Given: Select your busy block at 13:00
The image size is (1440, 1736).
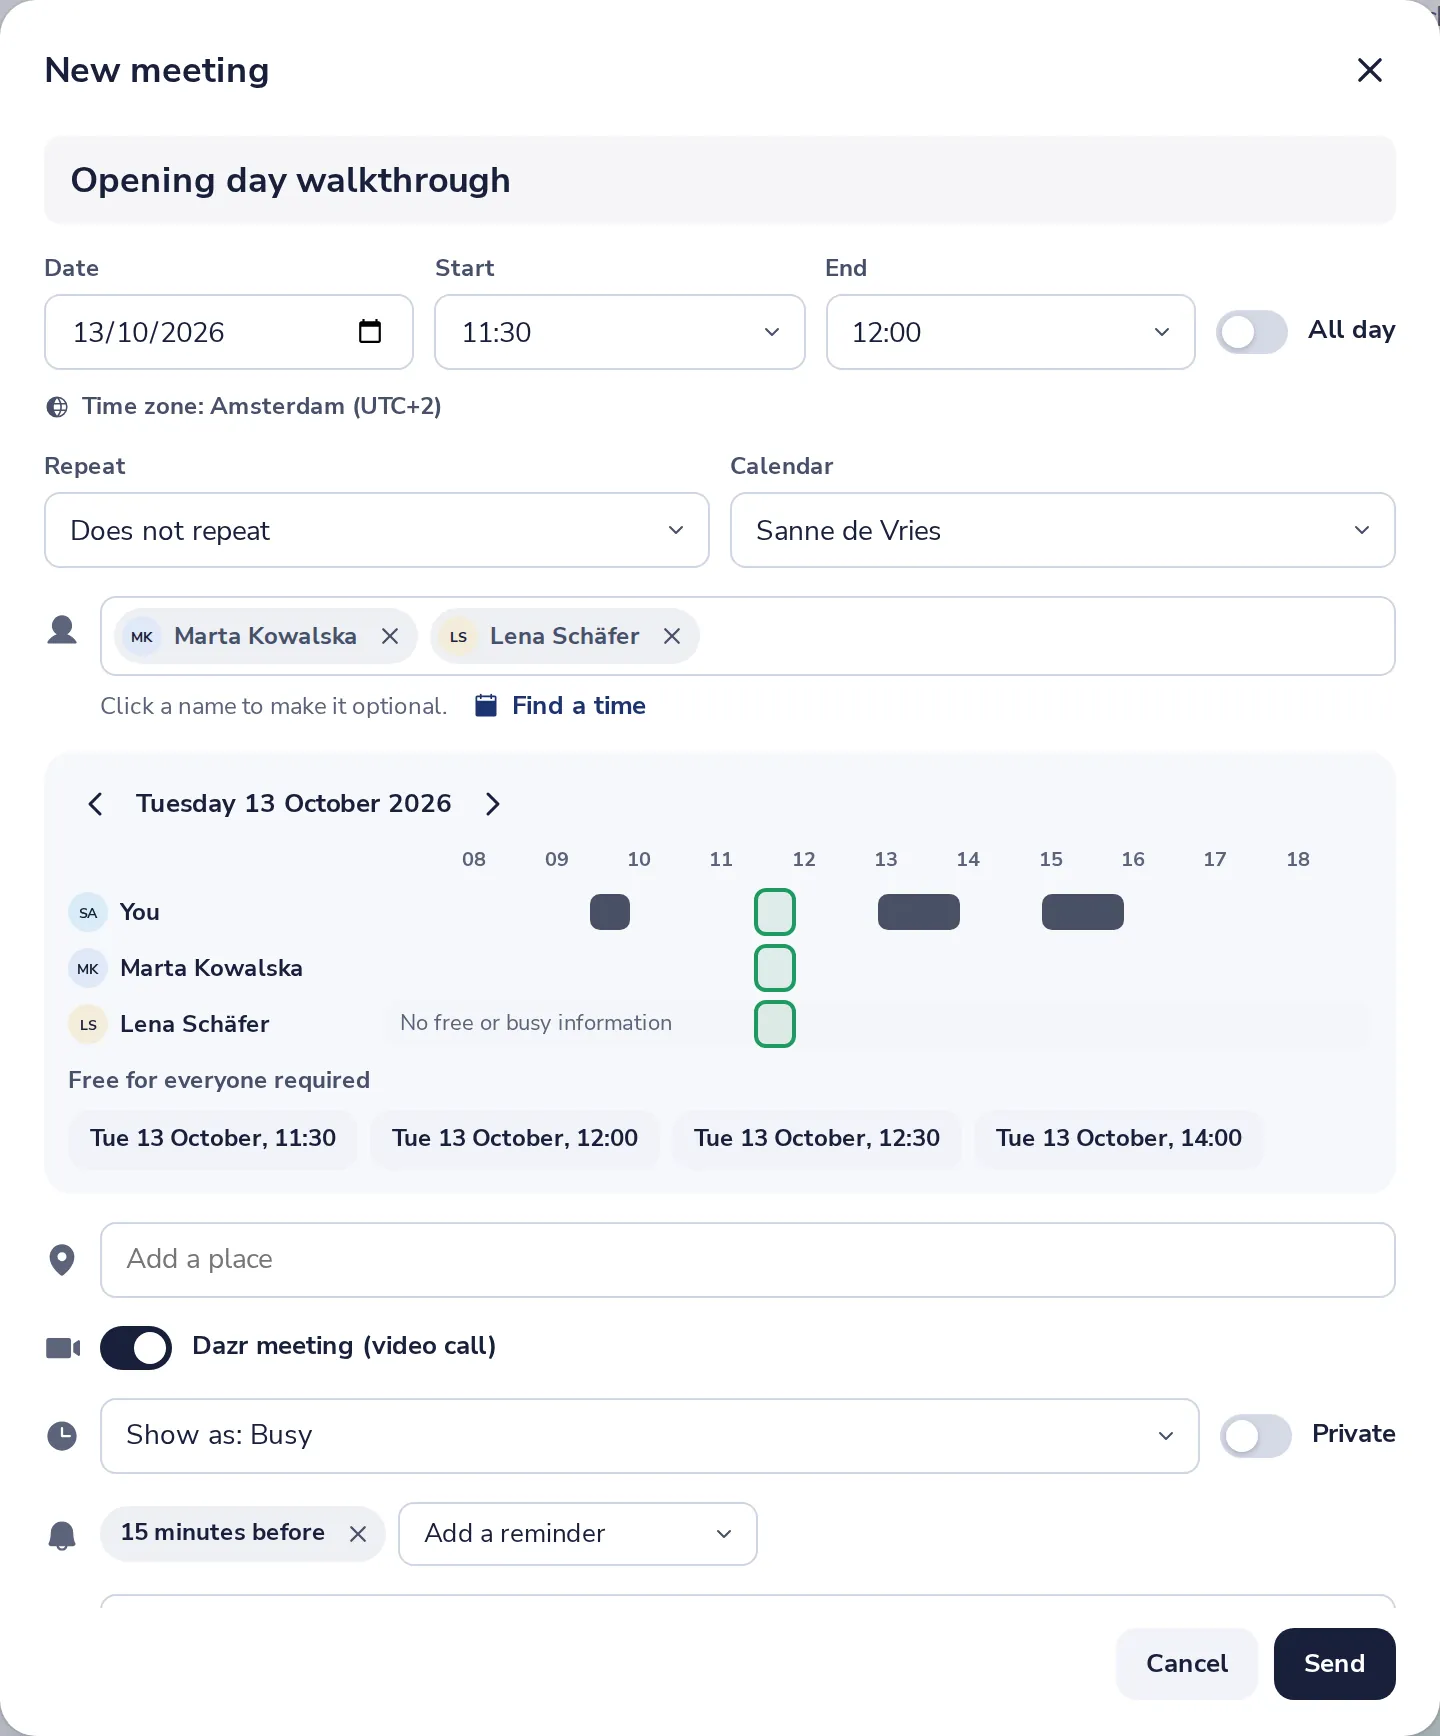Looking at the screenshot, I should pyautogui.click(x=919, y=912).
